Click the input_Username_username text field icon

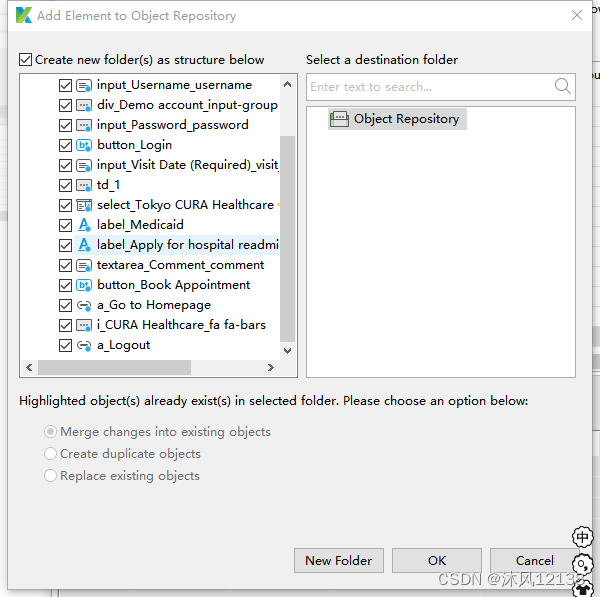[x=84, y=85]
